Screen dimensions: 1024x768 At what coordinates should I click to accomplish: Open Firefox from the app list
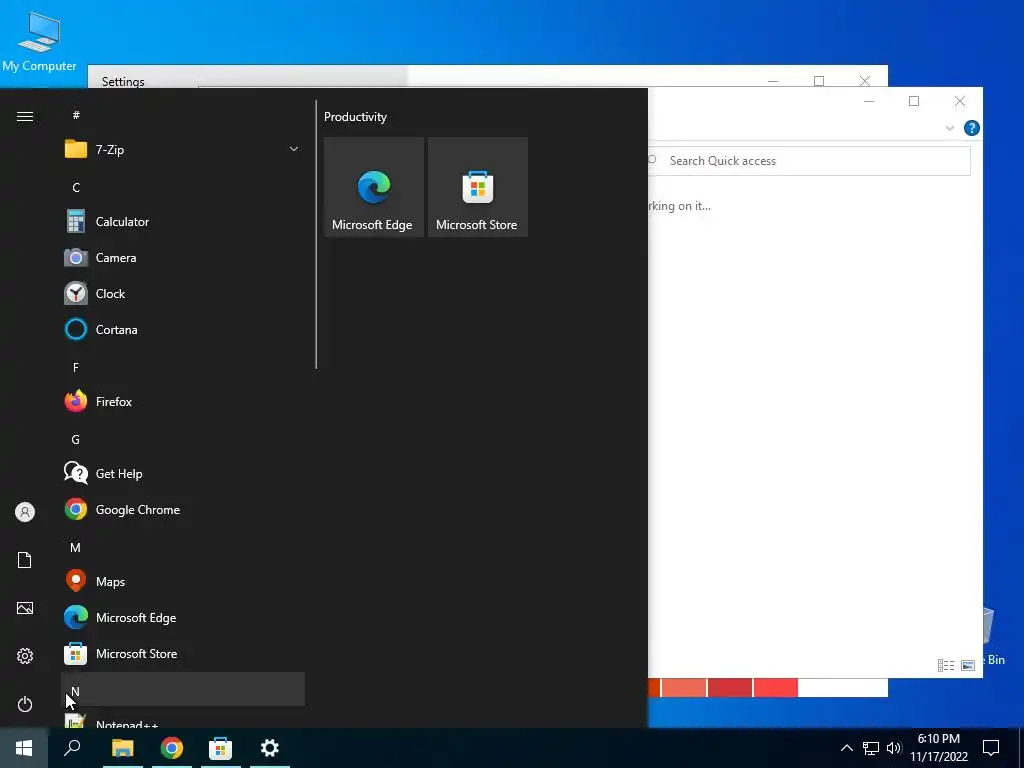tap(183, 401)
